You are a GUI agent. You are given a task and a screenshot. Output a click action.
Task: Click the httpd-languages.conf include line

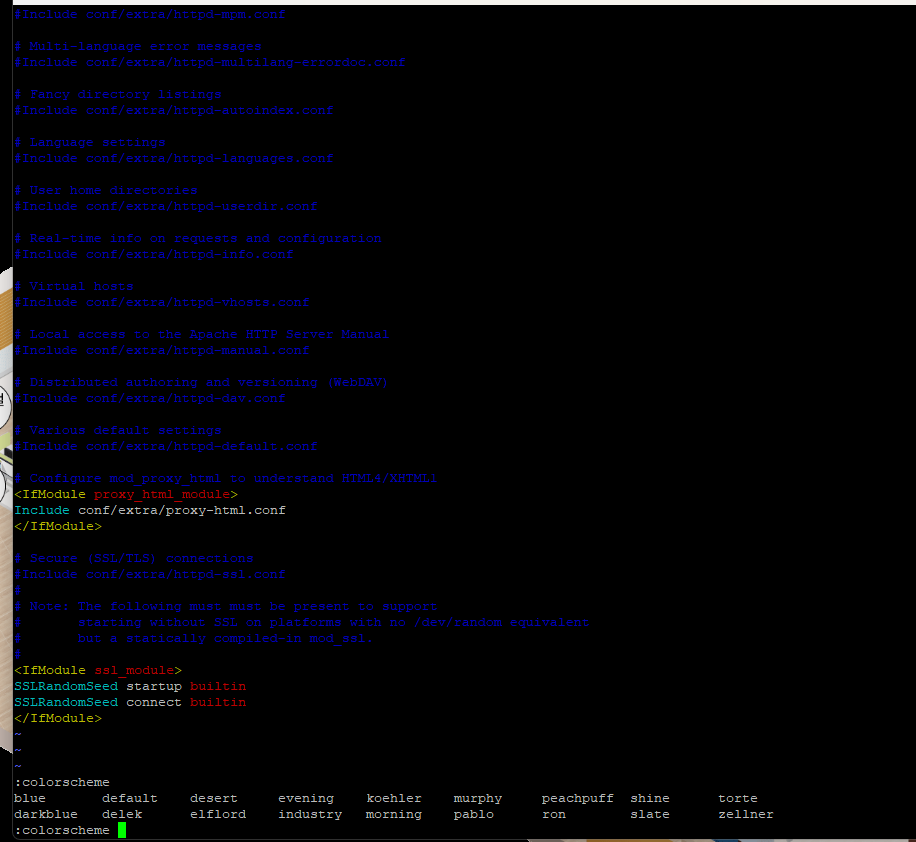click(x=174, y=158)
